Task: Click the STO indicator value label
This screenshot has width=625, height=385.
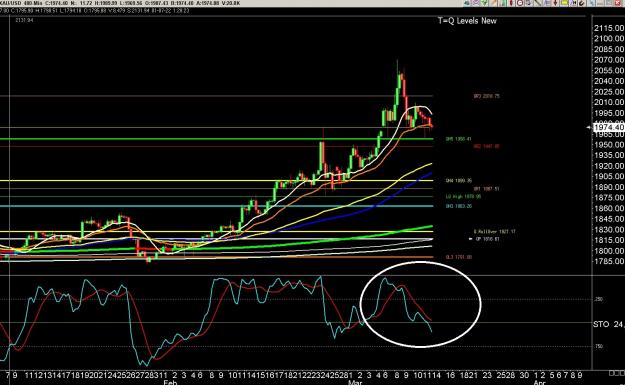Action: 608,324
